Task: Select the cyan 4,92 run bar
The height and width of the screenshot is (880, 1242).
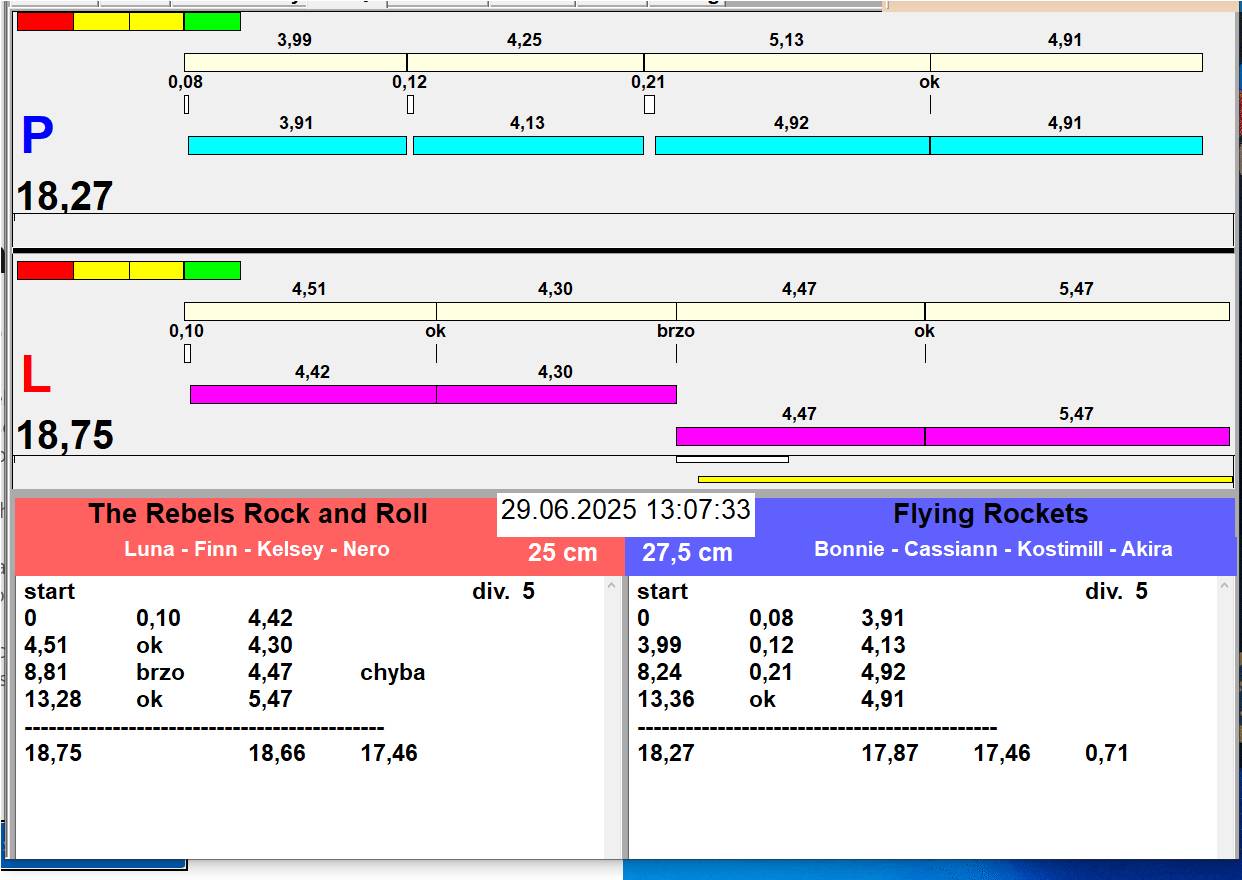Action: point(792,146)
